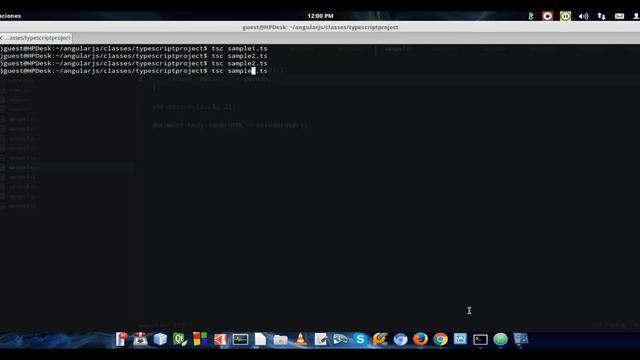Launch blue Chromium browser from dock

[x=400, y=340]
